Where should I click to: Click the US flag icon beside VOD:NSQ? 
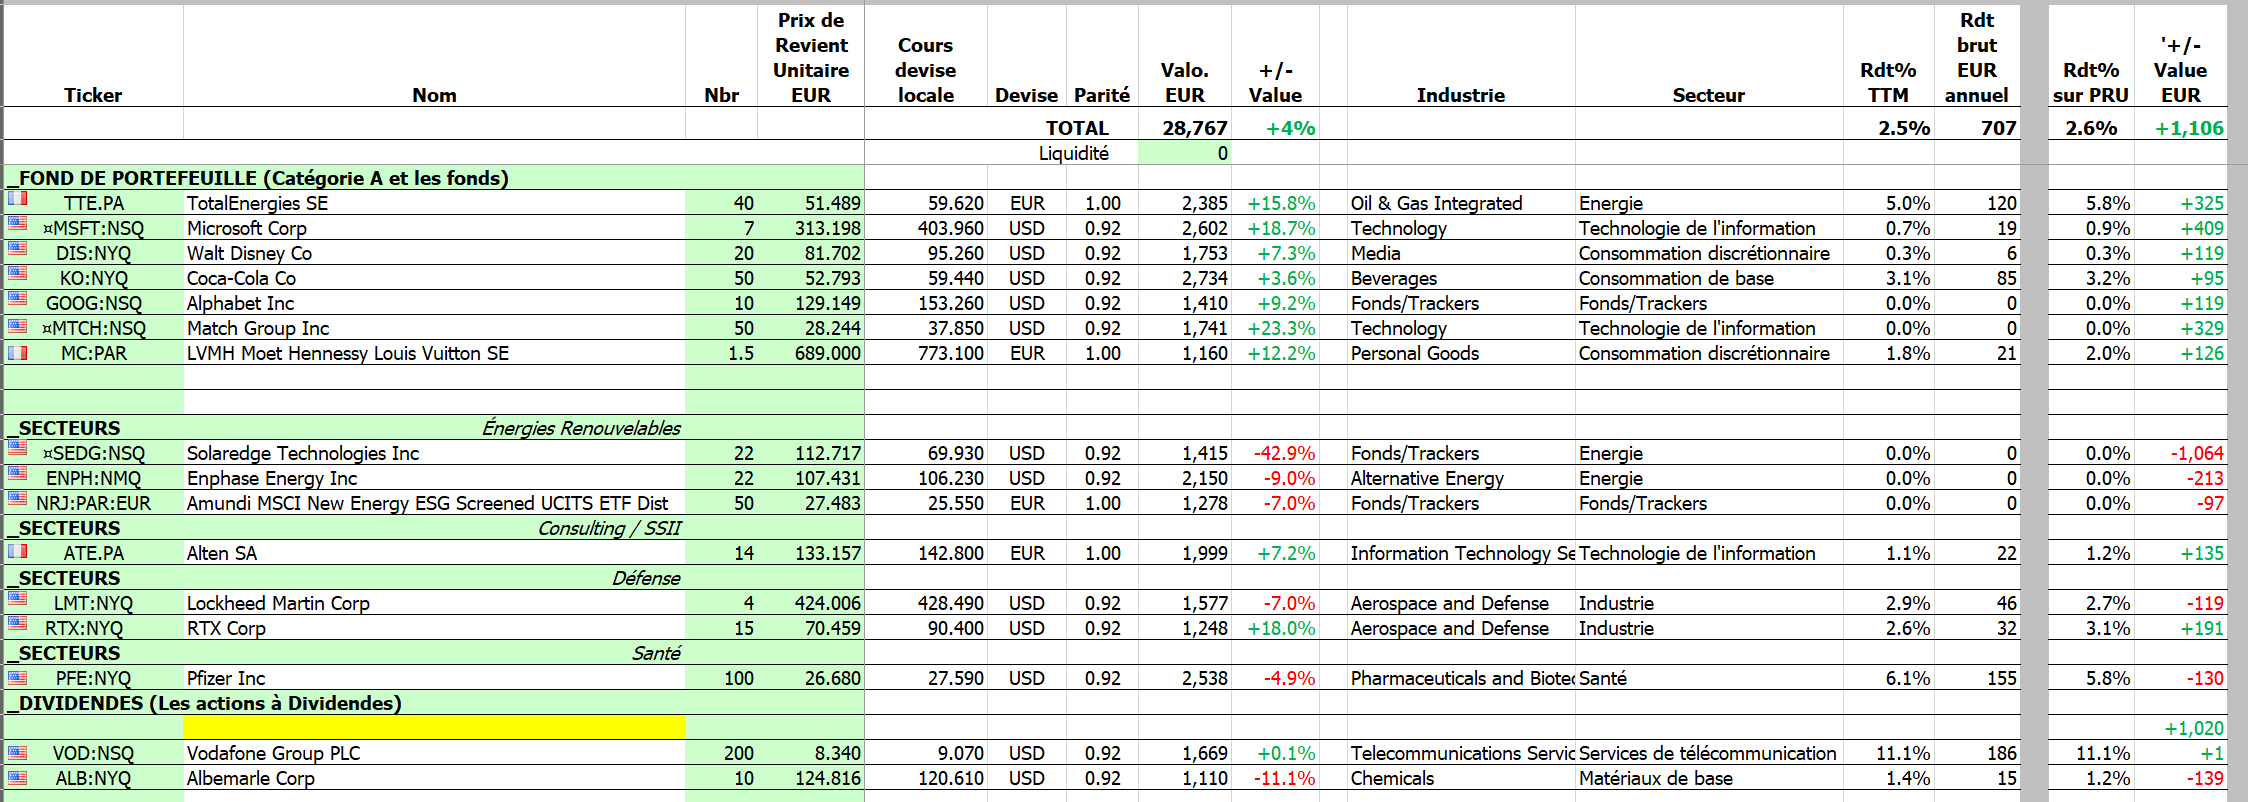tap(17, 751)
